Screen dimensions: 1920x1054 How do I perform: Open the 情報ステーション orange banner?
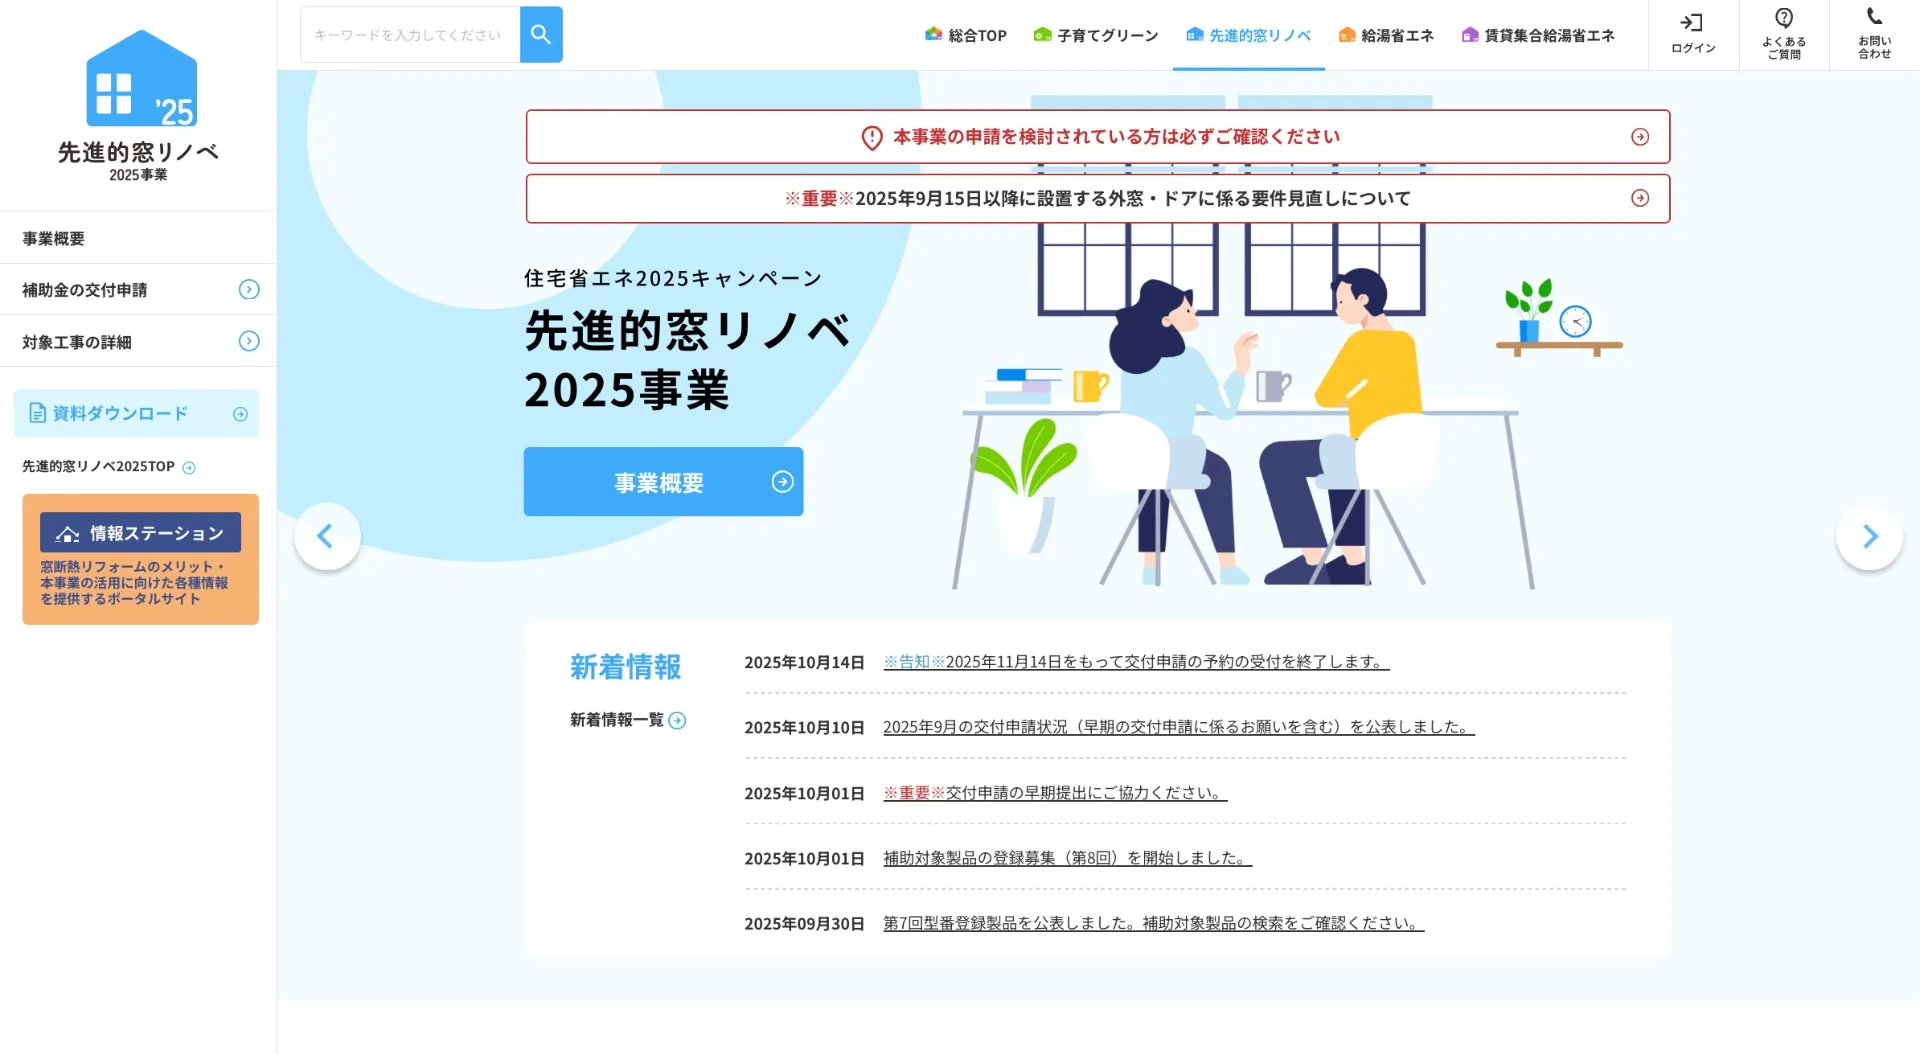[140, 559]
